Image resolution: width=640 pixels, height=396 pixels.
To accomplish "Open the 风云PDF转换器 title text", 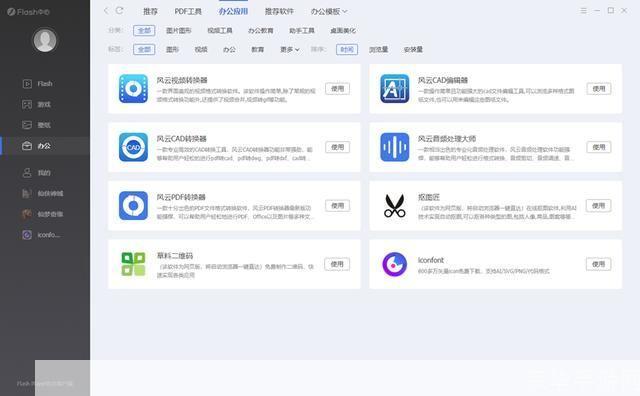I will point(181,197).
